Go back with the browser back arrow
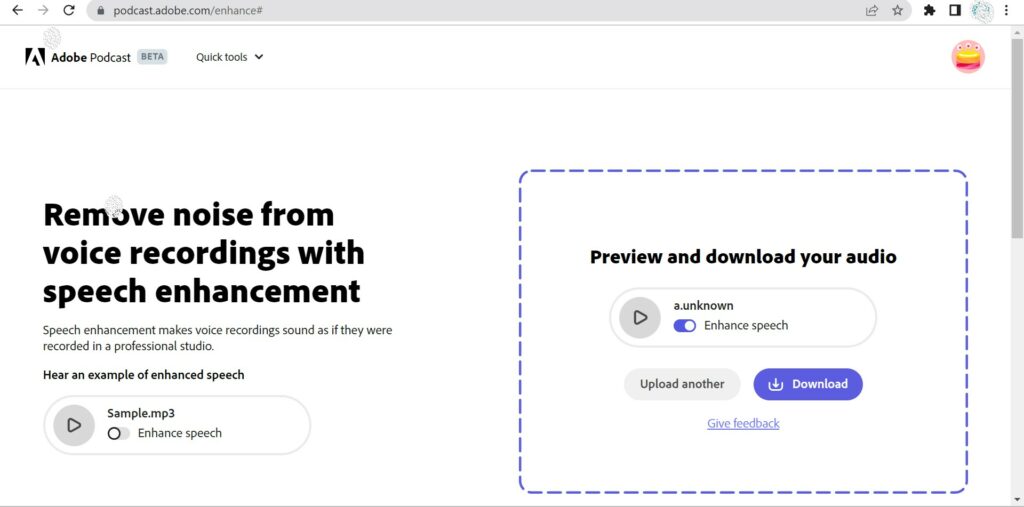1024x507 pixels. [x=18, y=10]
